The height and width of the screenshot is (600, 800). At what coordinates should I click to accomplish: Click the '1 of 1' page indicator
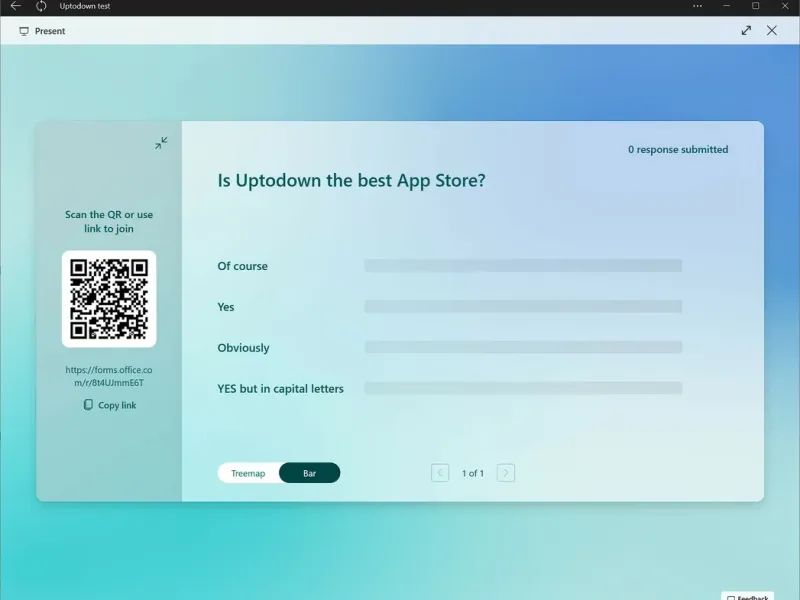tap(473, 473)
